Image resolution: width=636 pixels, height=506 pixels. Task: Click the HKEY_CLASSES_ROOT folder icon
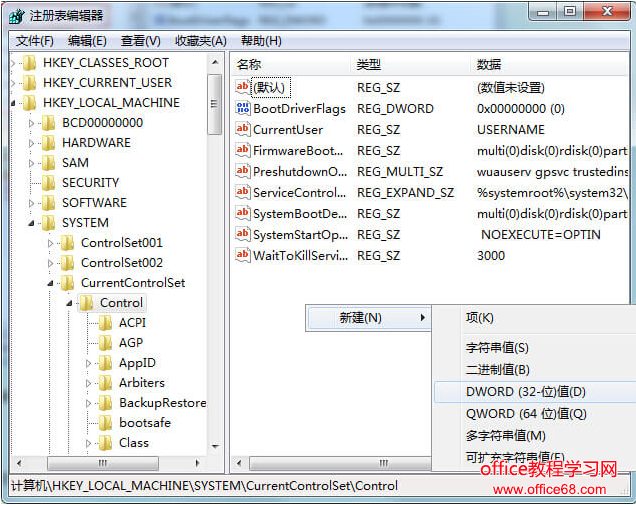[x=30, y=63]
